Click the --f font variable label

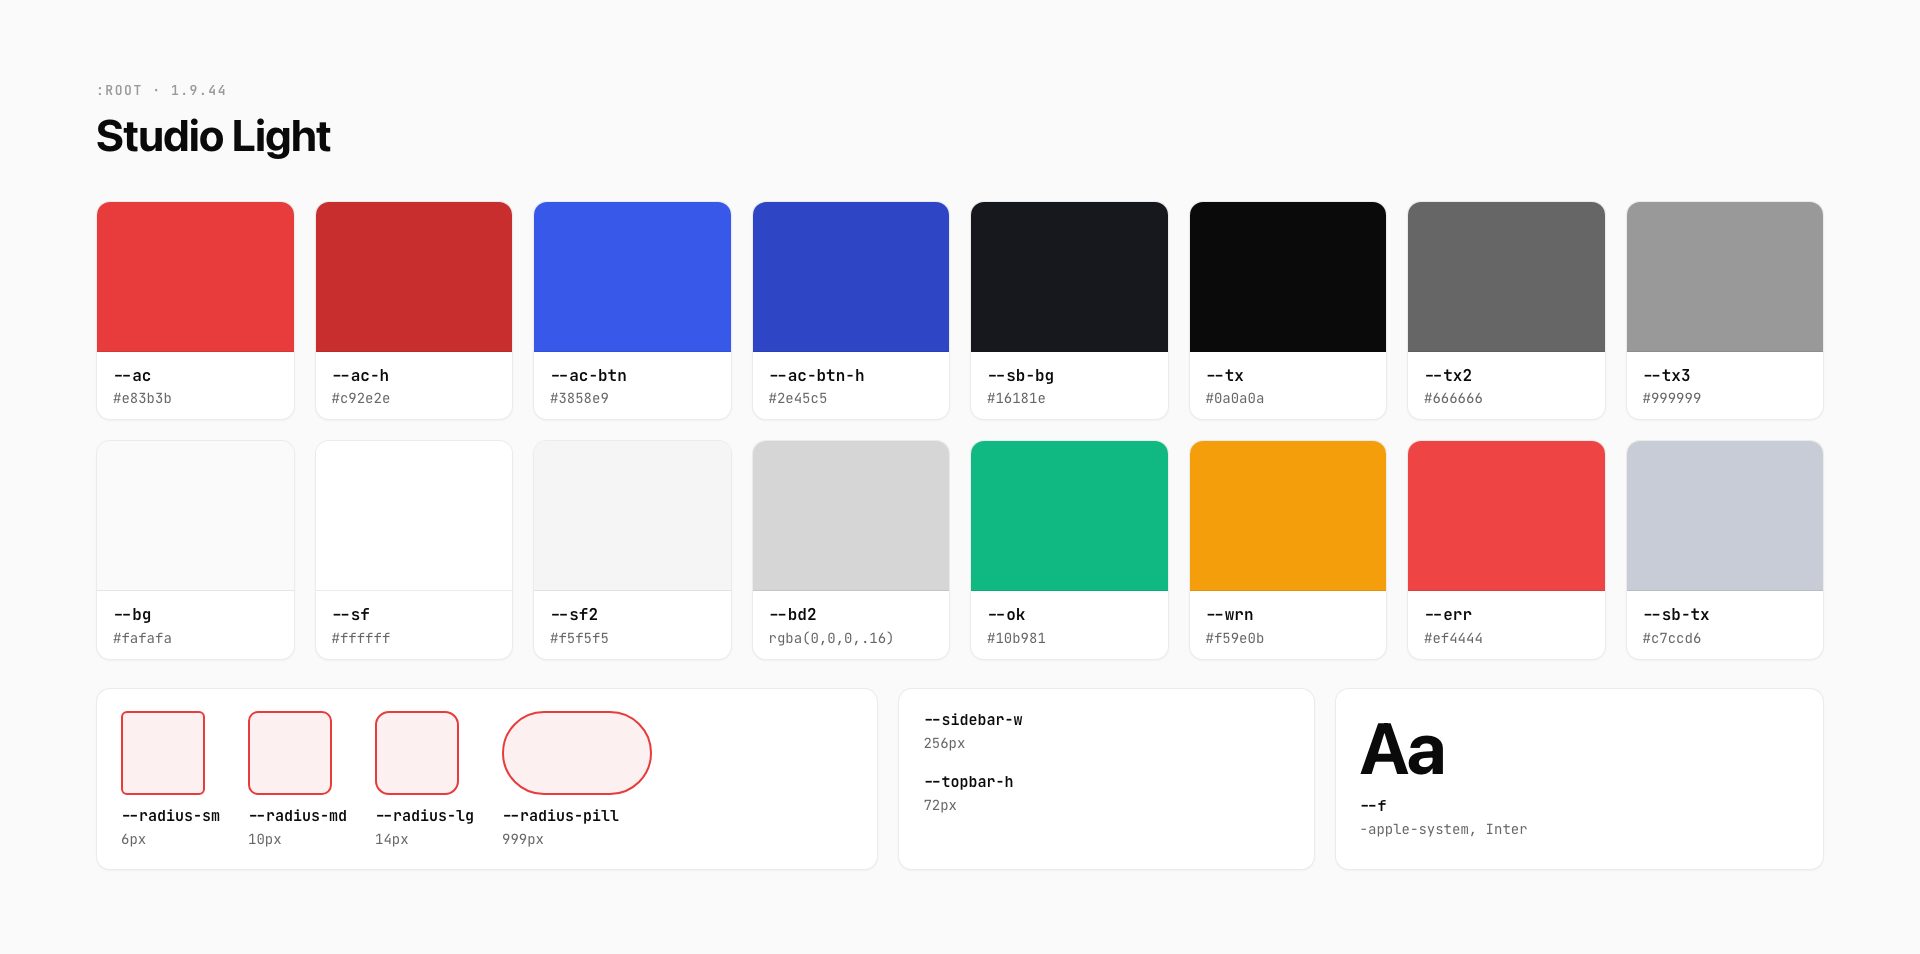(1373, 806)
